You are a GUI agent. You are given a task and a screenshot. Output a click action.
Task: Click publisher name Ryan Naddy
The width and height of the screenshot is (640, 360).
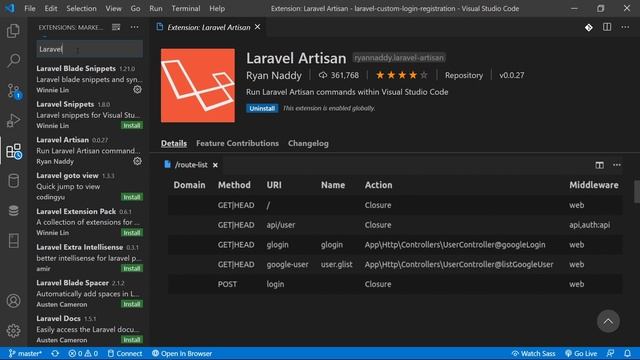274,76
